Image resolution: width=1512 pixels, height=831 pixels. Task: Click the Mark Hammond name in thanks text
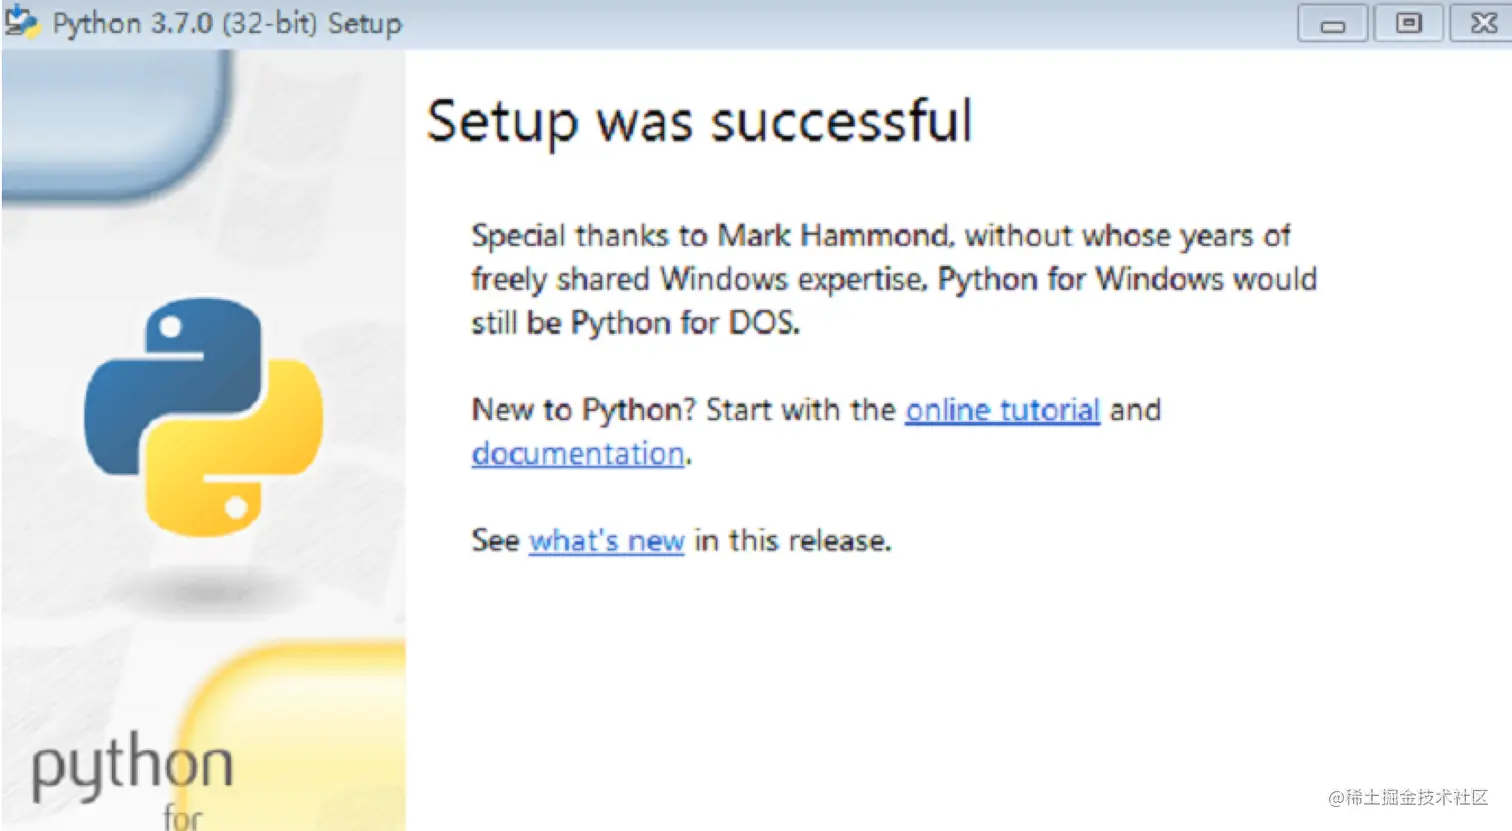[x=833, y=236]
